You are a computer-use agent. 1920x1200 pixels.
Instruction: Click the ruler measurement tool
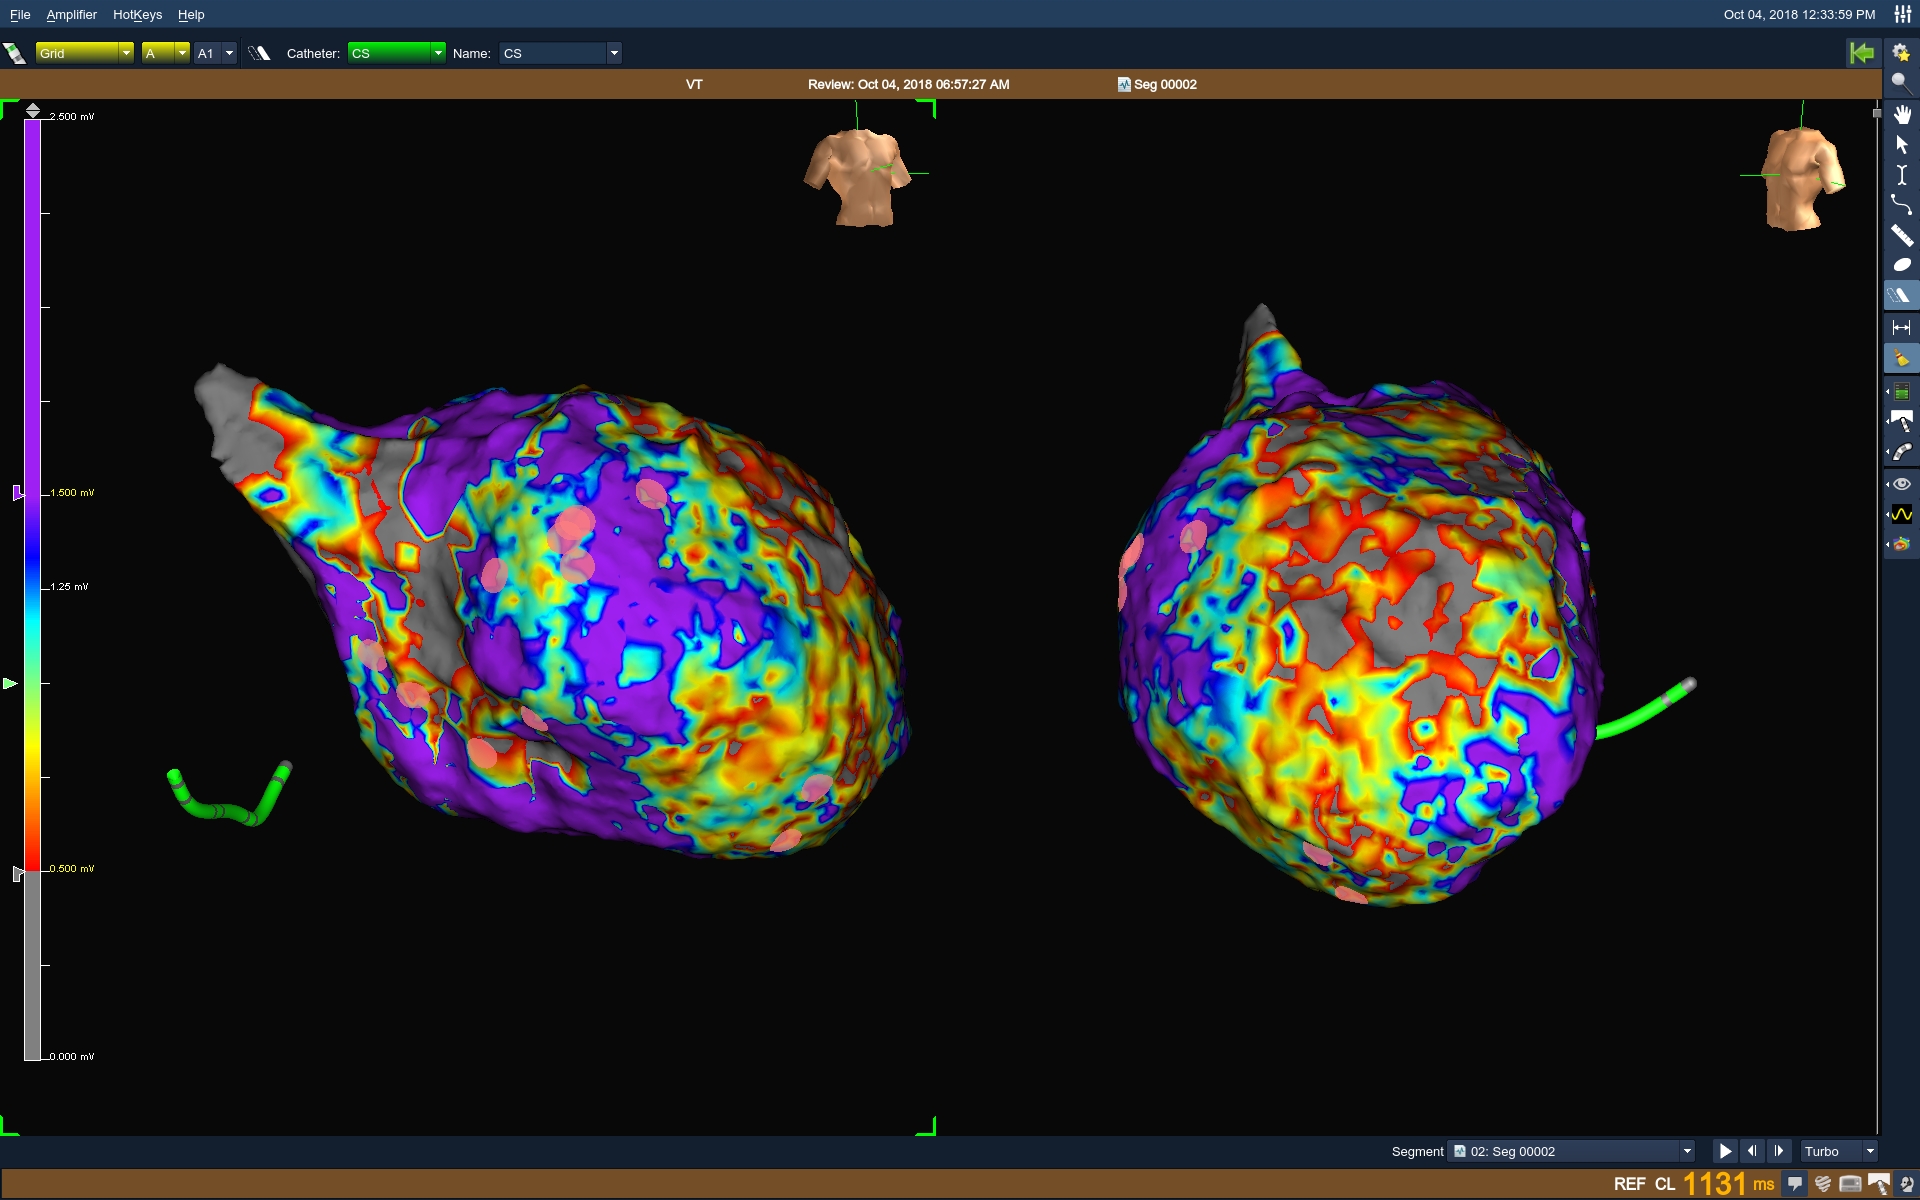pyautogui.click(x=1901, y=236)
